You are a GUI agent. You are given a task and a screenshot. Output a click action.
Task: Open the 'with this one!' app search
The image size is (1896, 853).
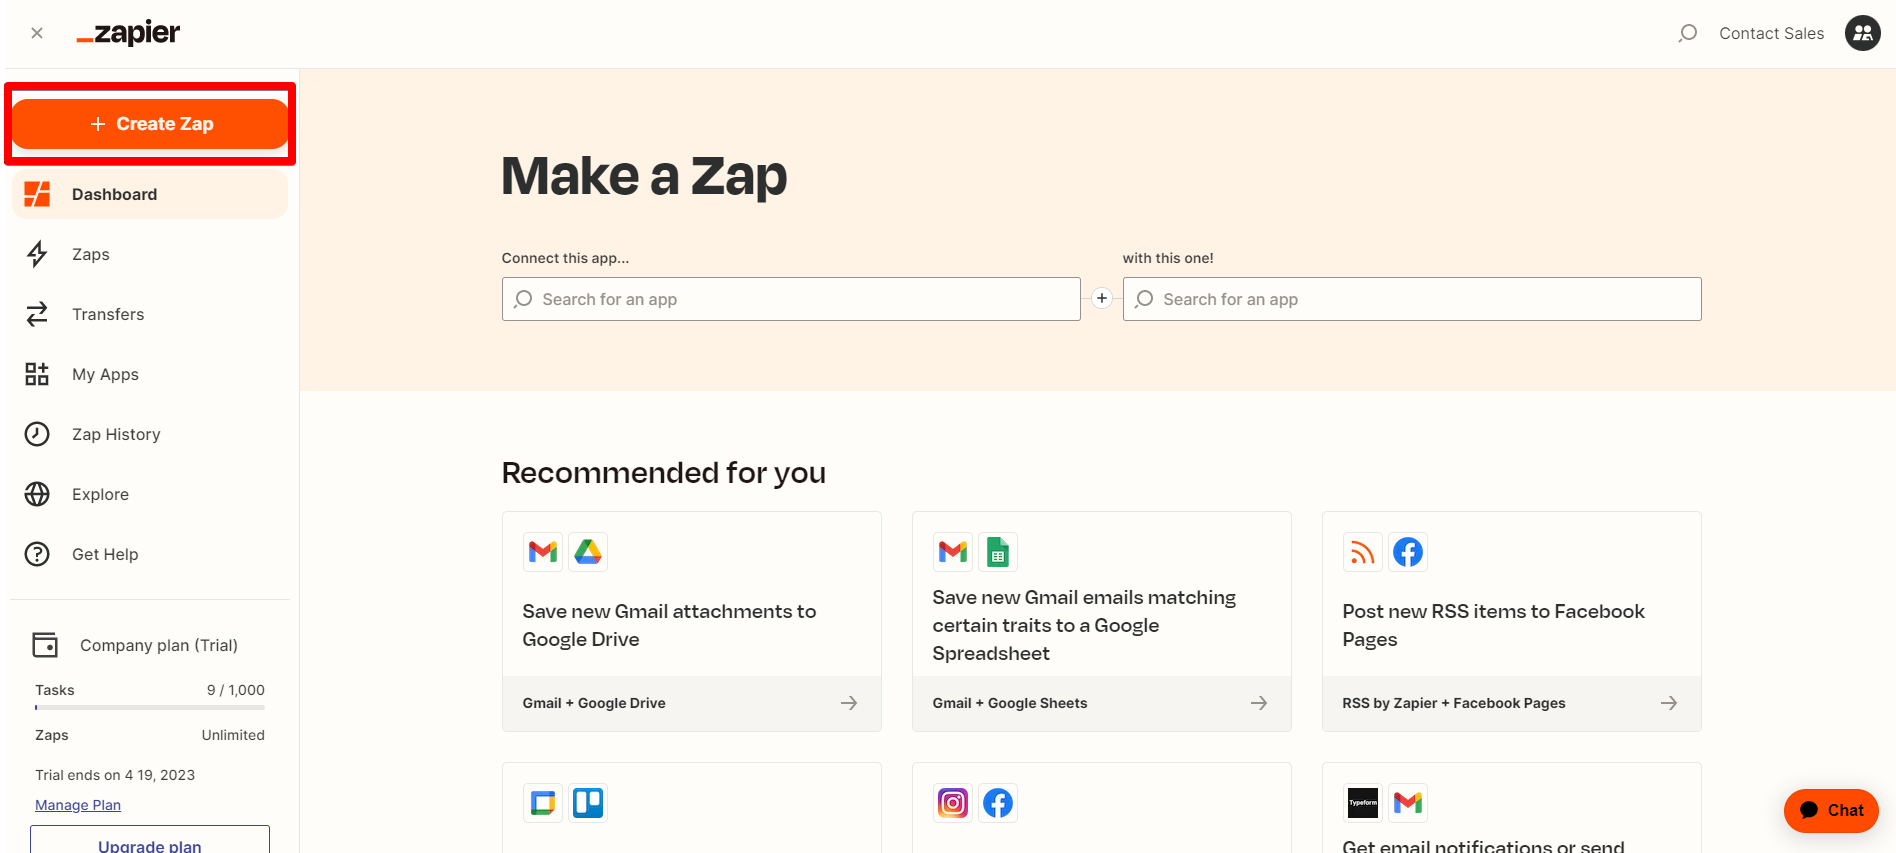1411,298
